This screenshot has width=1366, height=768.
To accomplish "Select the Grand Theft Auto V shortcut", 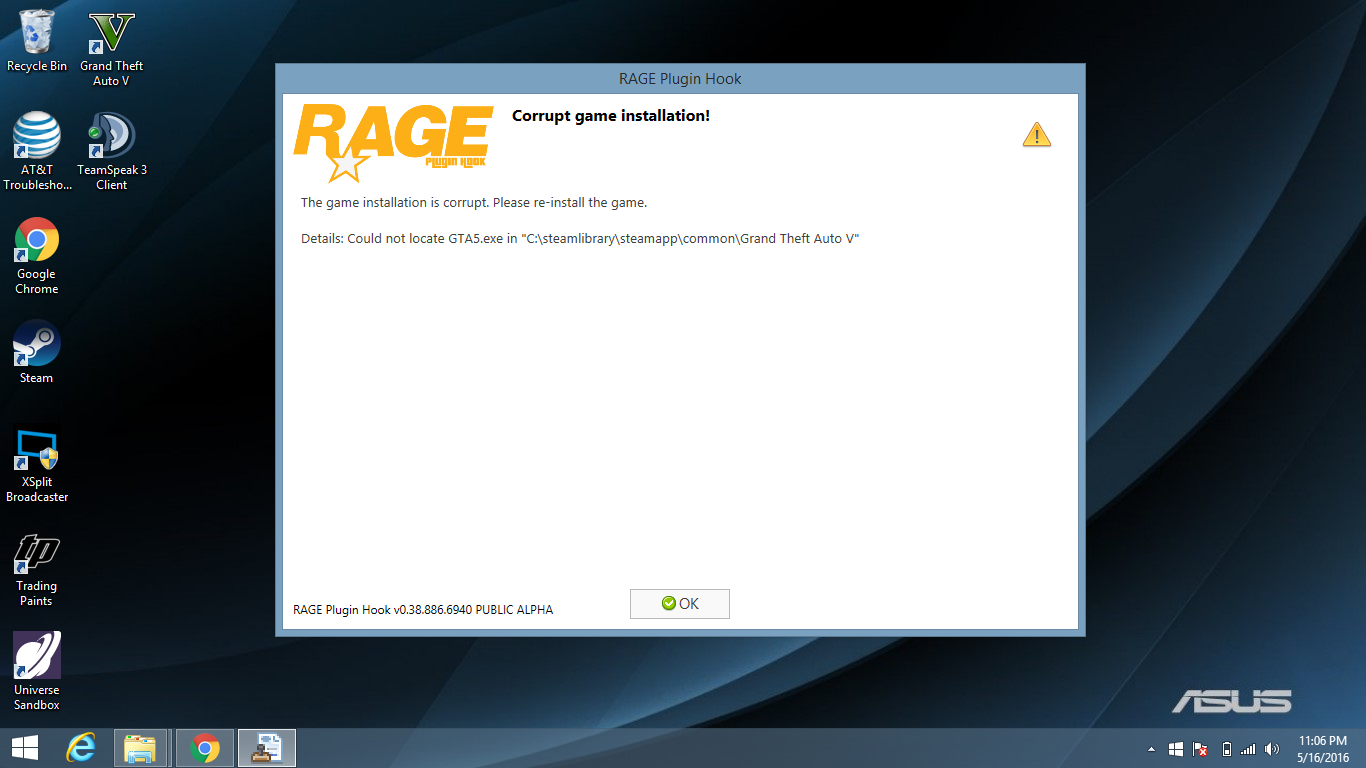I will coord(112,49).
